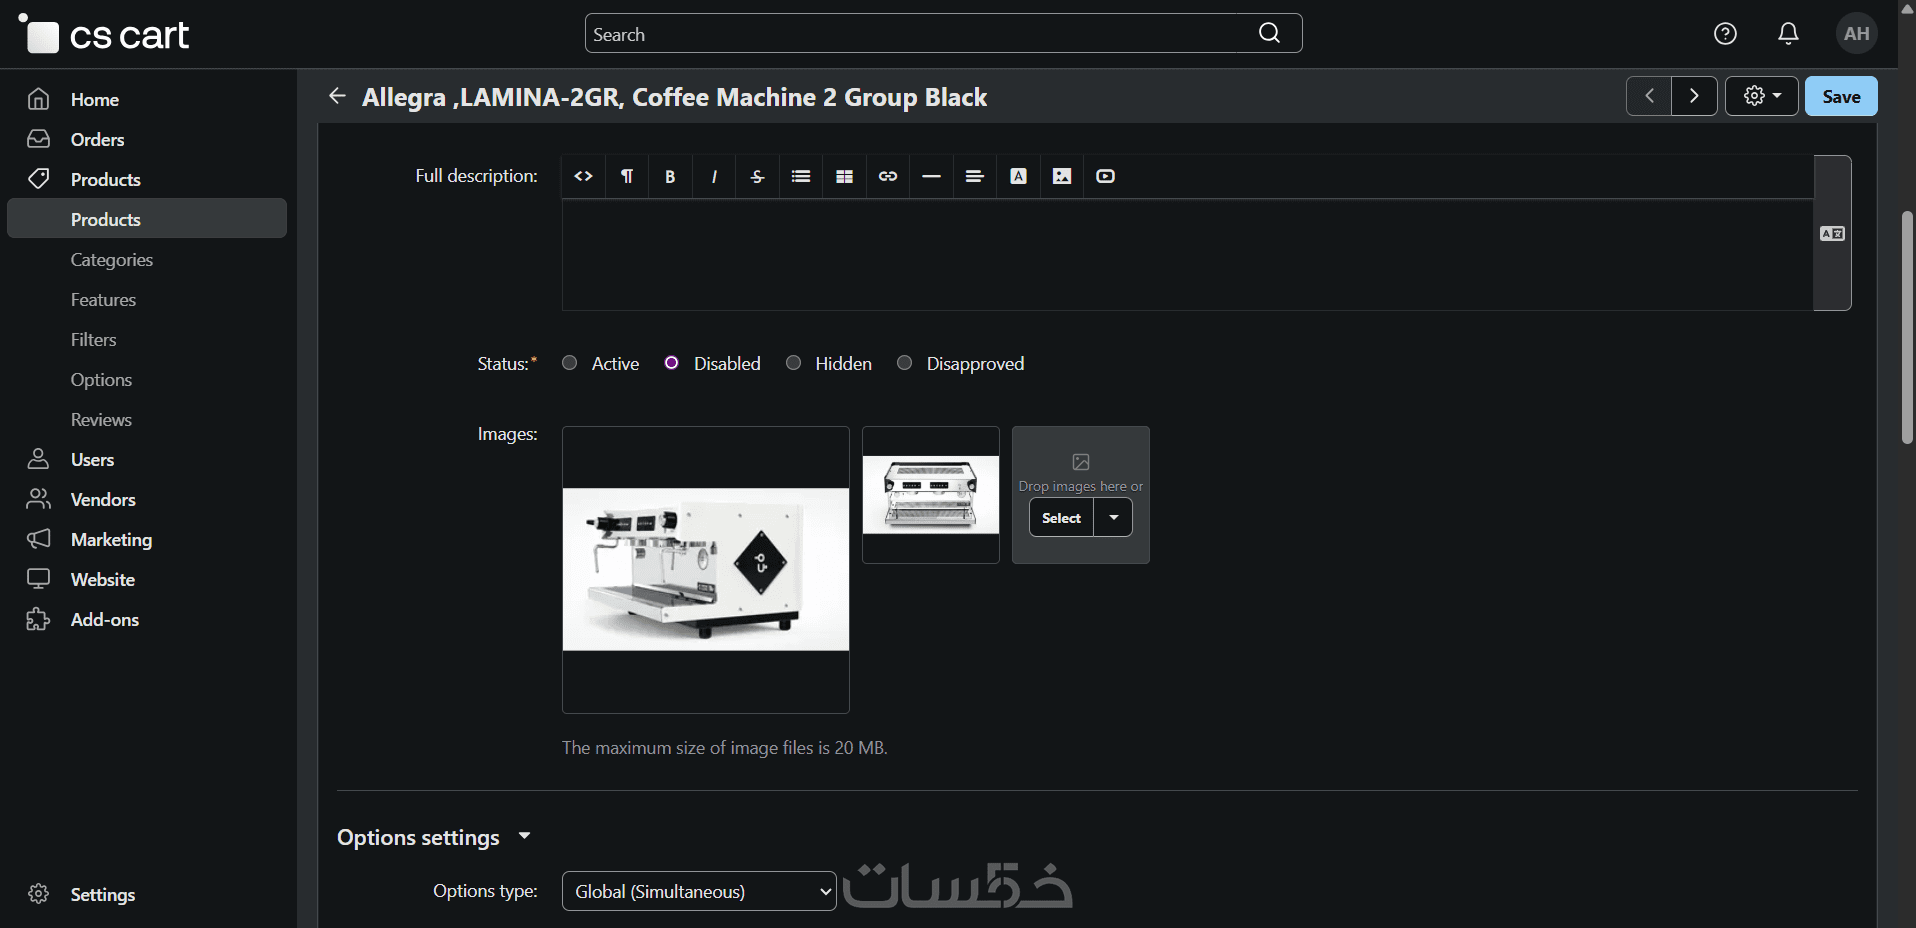
Task: Click the search magnifier icon
Action: click(x=1269, y=33)
